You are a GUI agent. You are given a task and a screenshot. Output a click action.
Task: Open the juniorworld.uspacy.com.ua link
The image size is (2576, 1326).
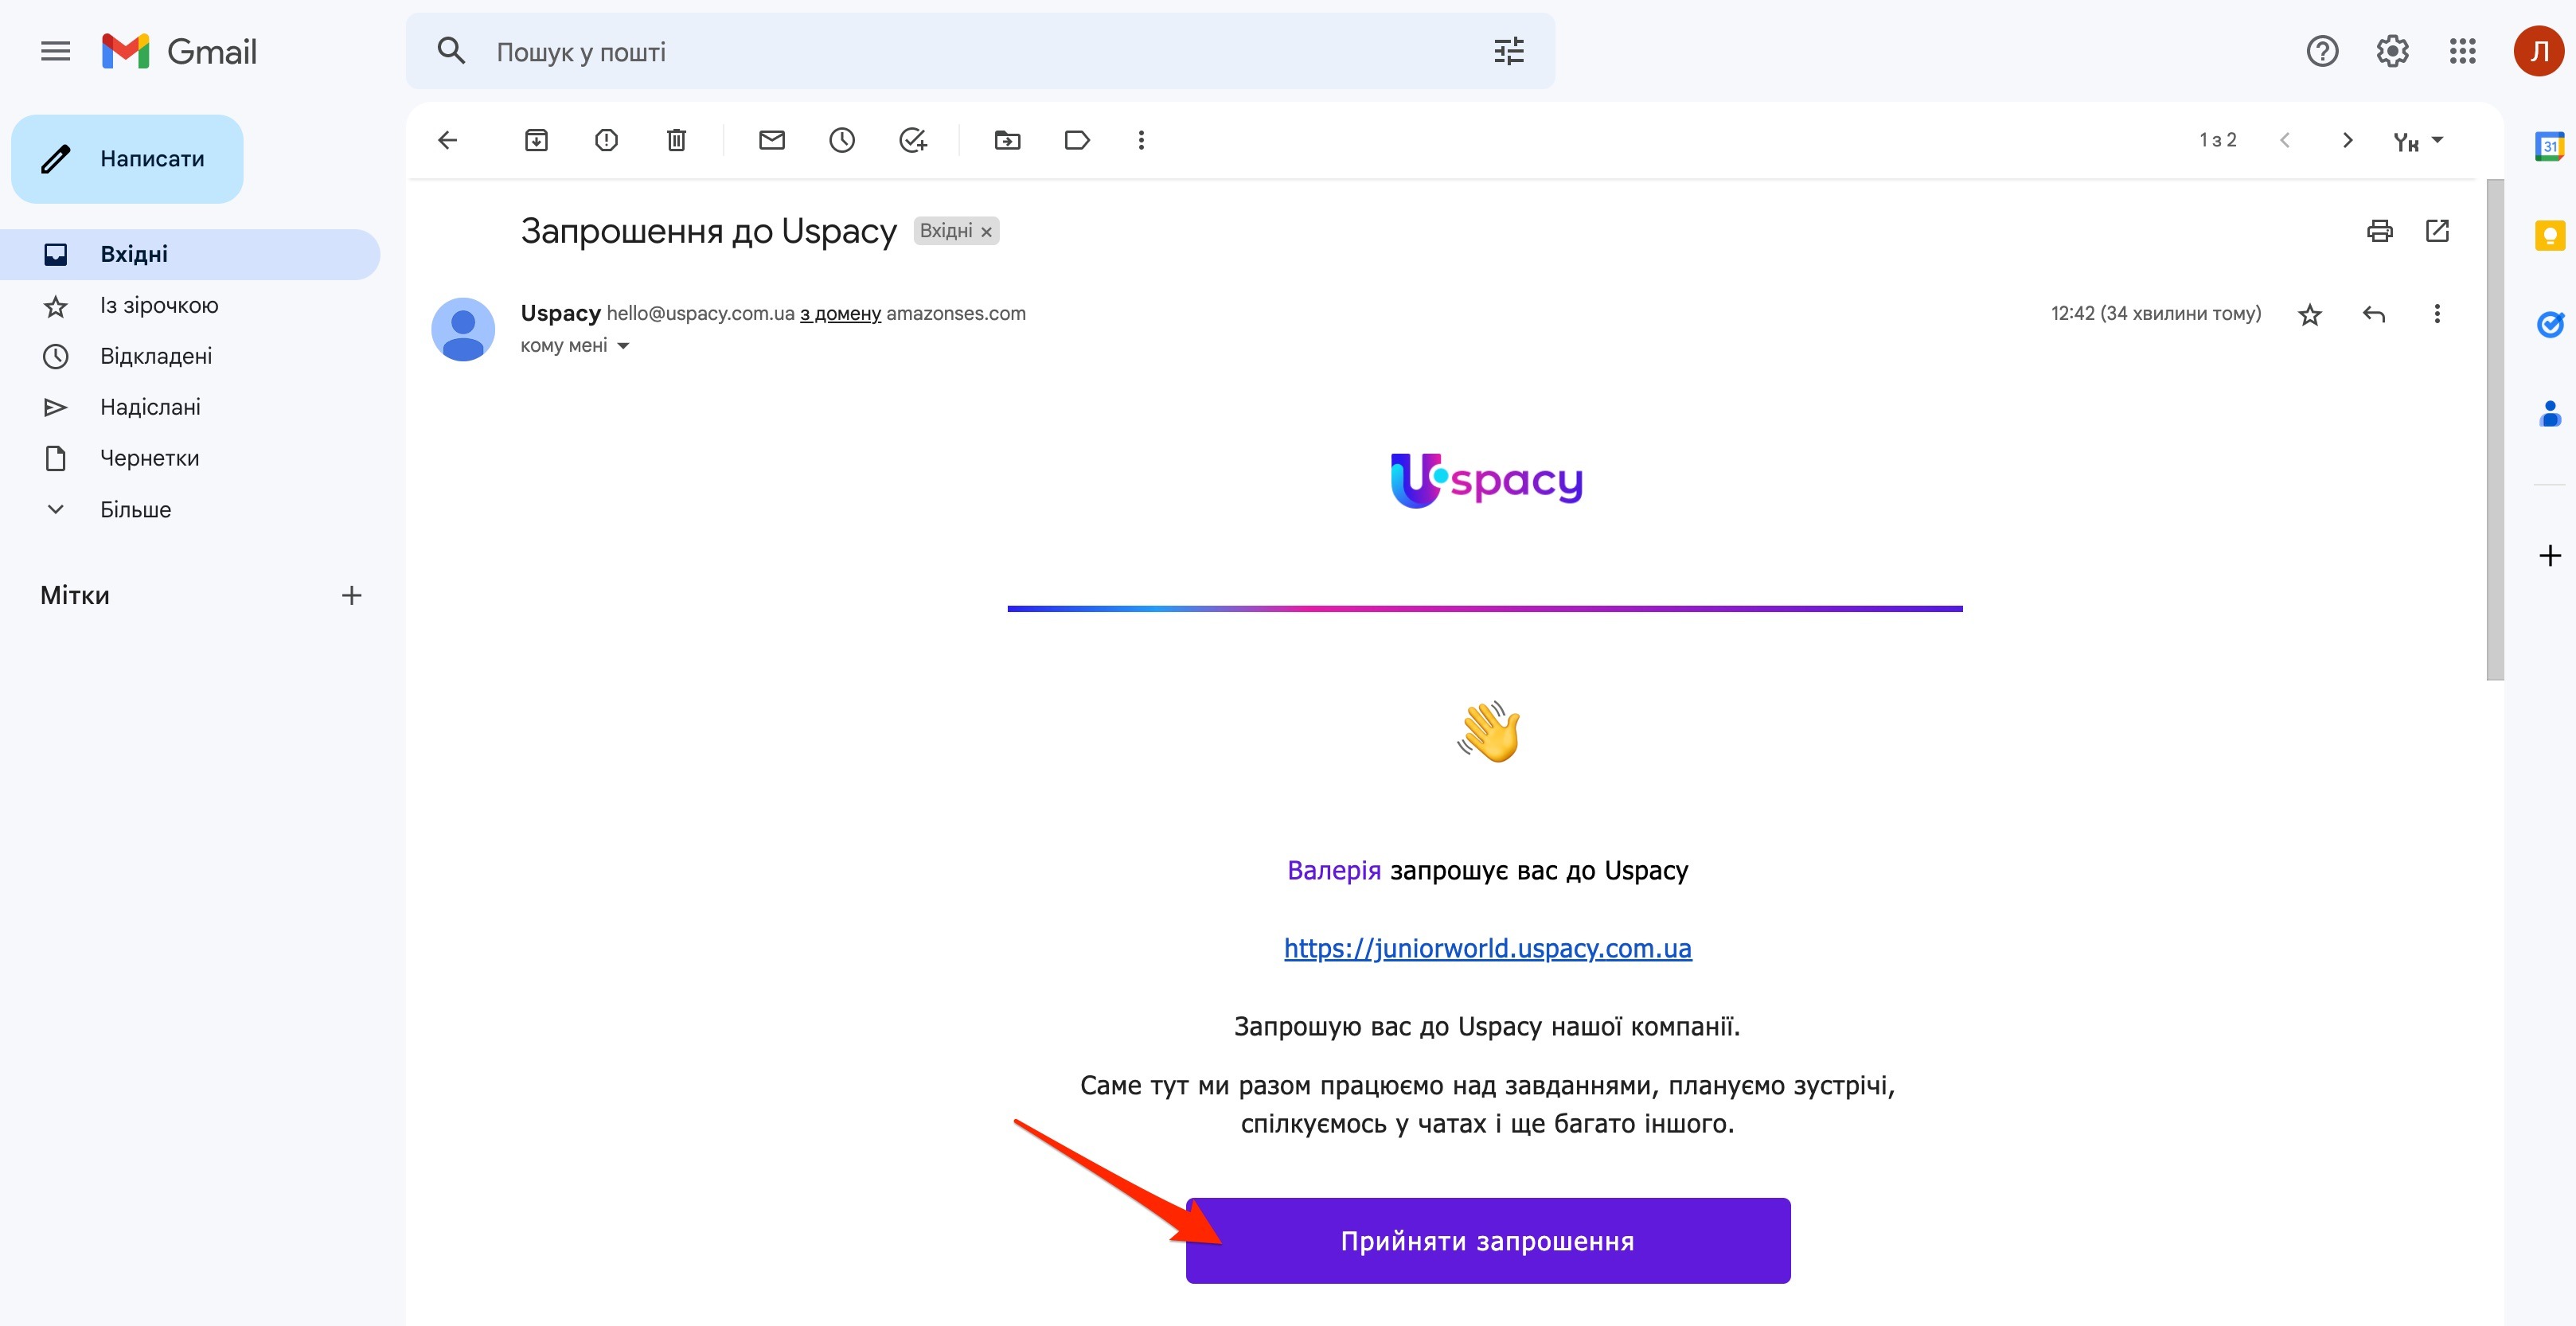1487,948
